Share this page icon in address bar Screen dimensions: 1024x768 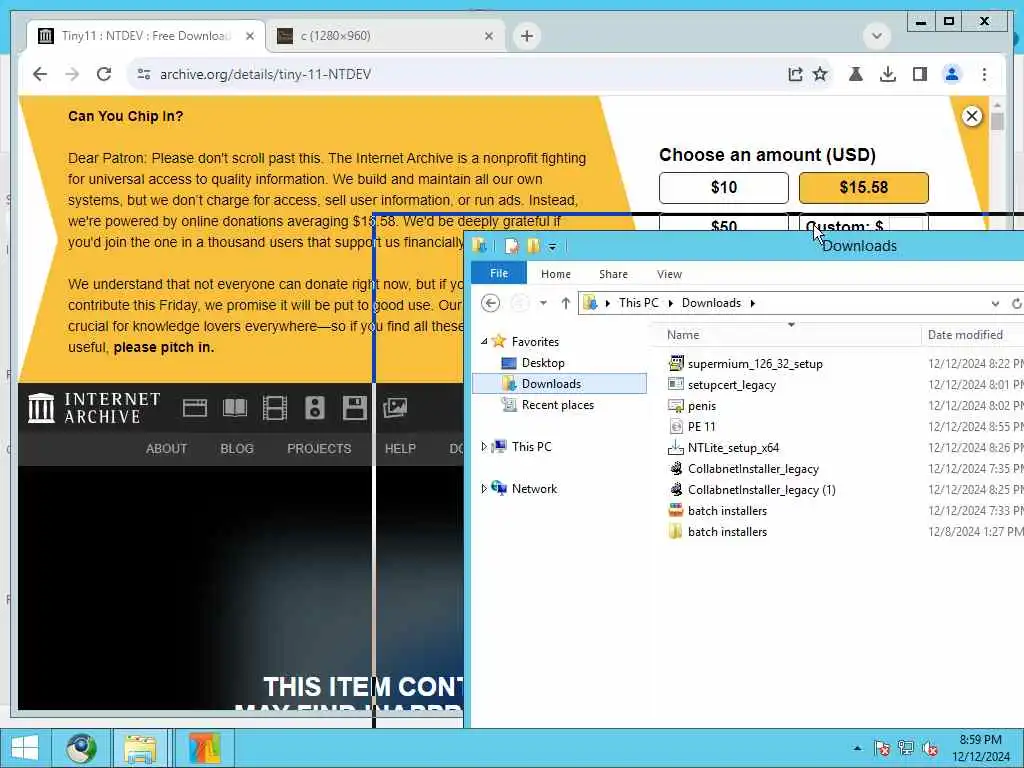[795, 74]
